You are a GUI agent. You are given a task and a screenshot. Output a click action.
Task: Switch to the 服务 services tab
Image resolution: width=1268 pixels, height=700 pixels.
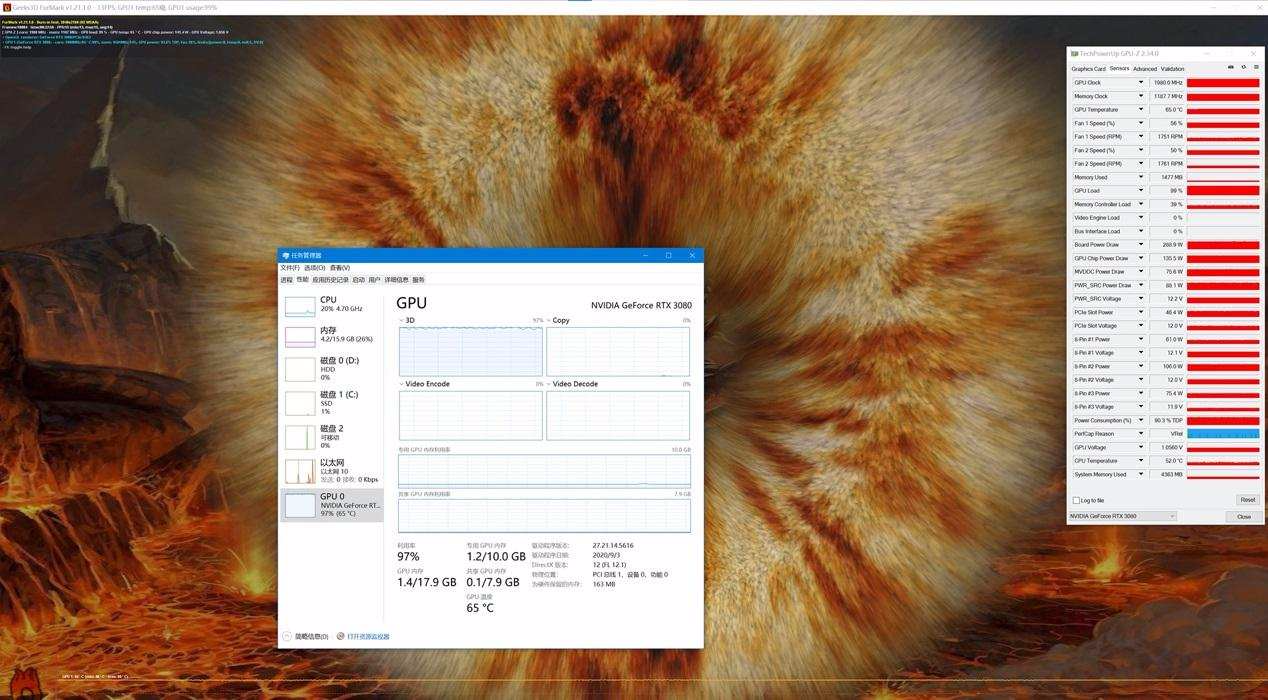(418, 280)
